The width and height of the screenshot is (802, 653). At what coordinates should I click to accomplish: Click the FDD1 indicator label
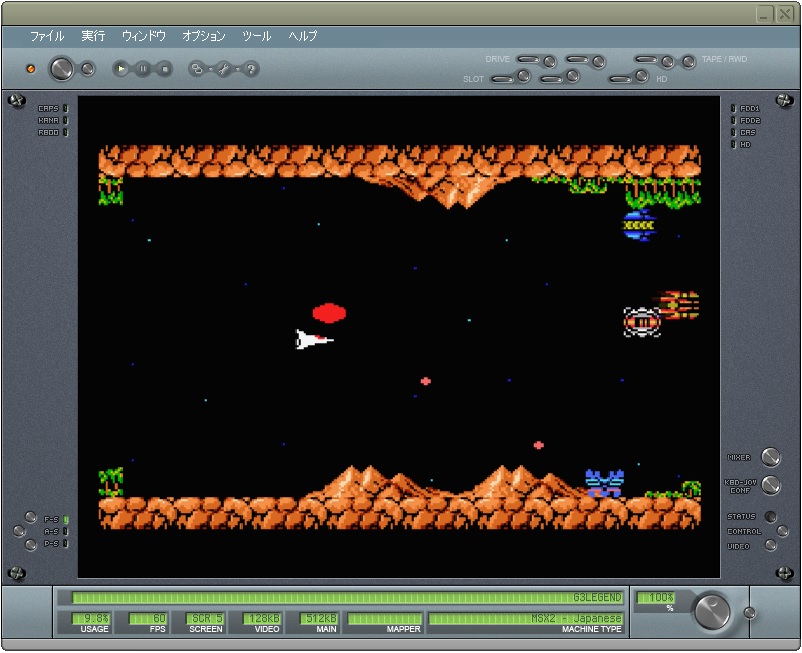pyautogui.click(x=750, y=108)
